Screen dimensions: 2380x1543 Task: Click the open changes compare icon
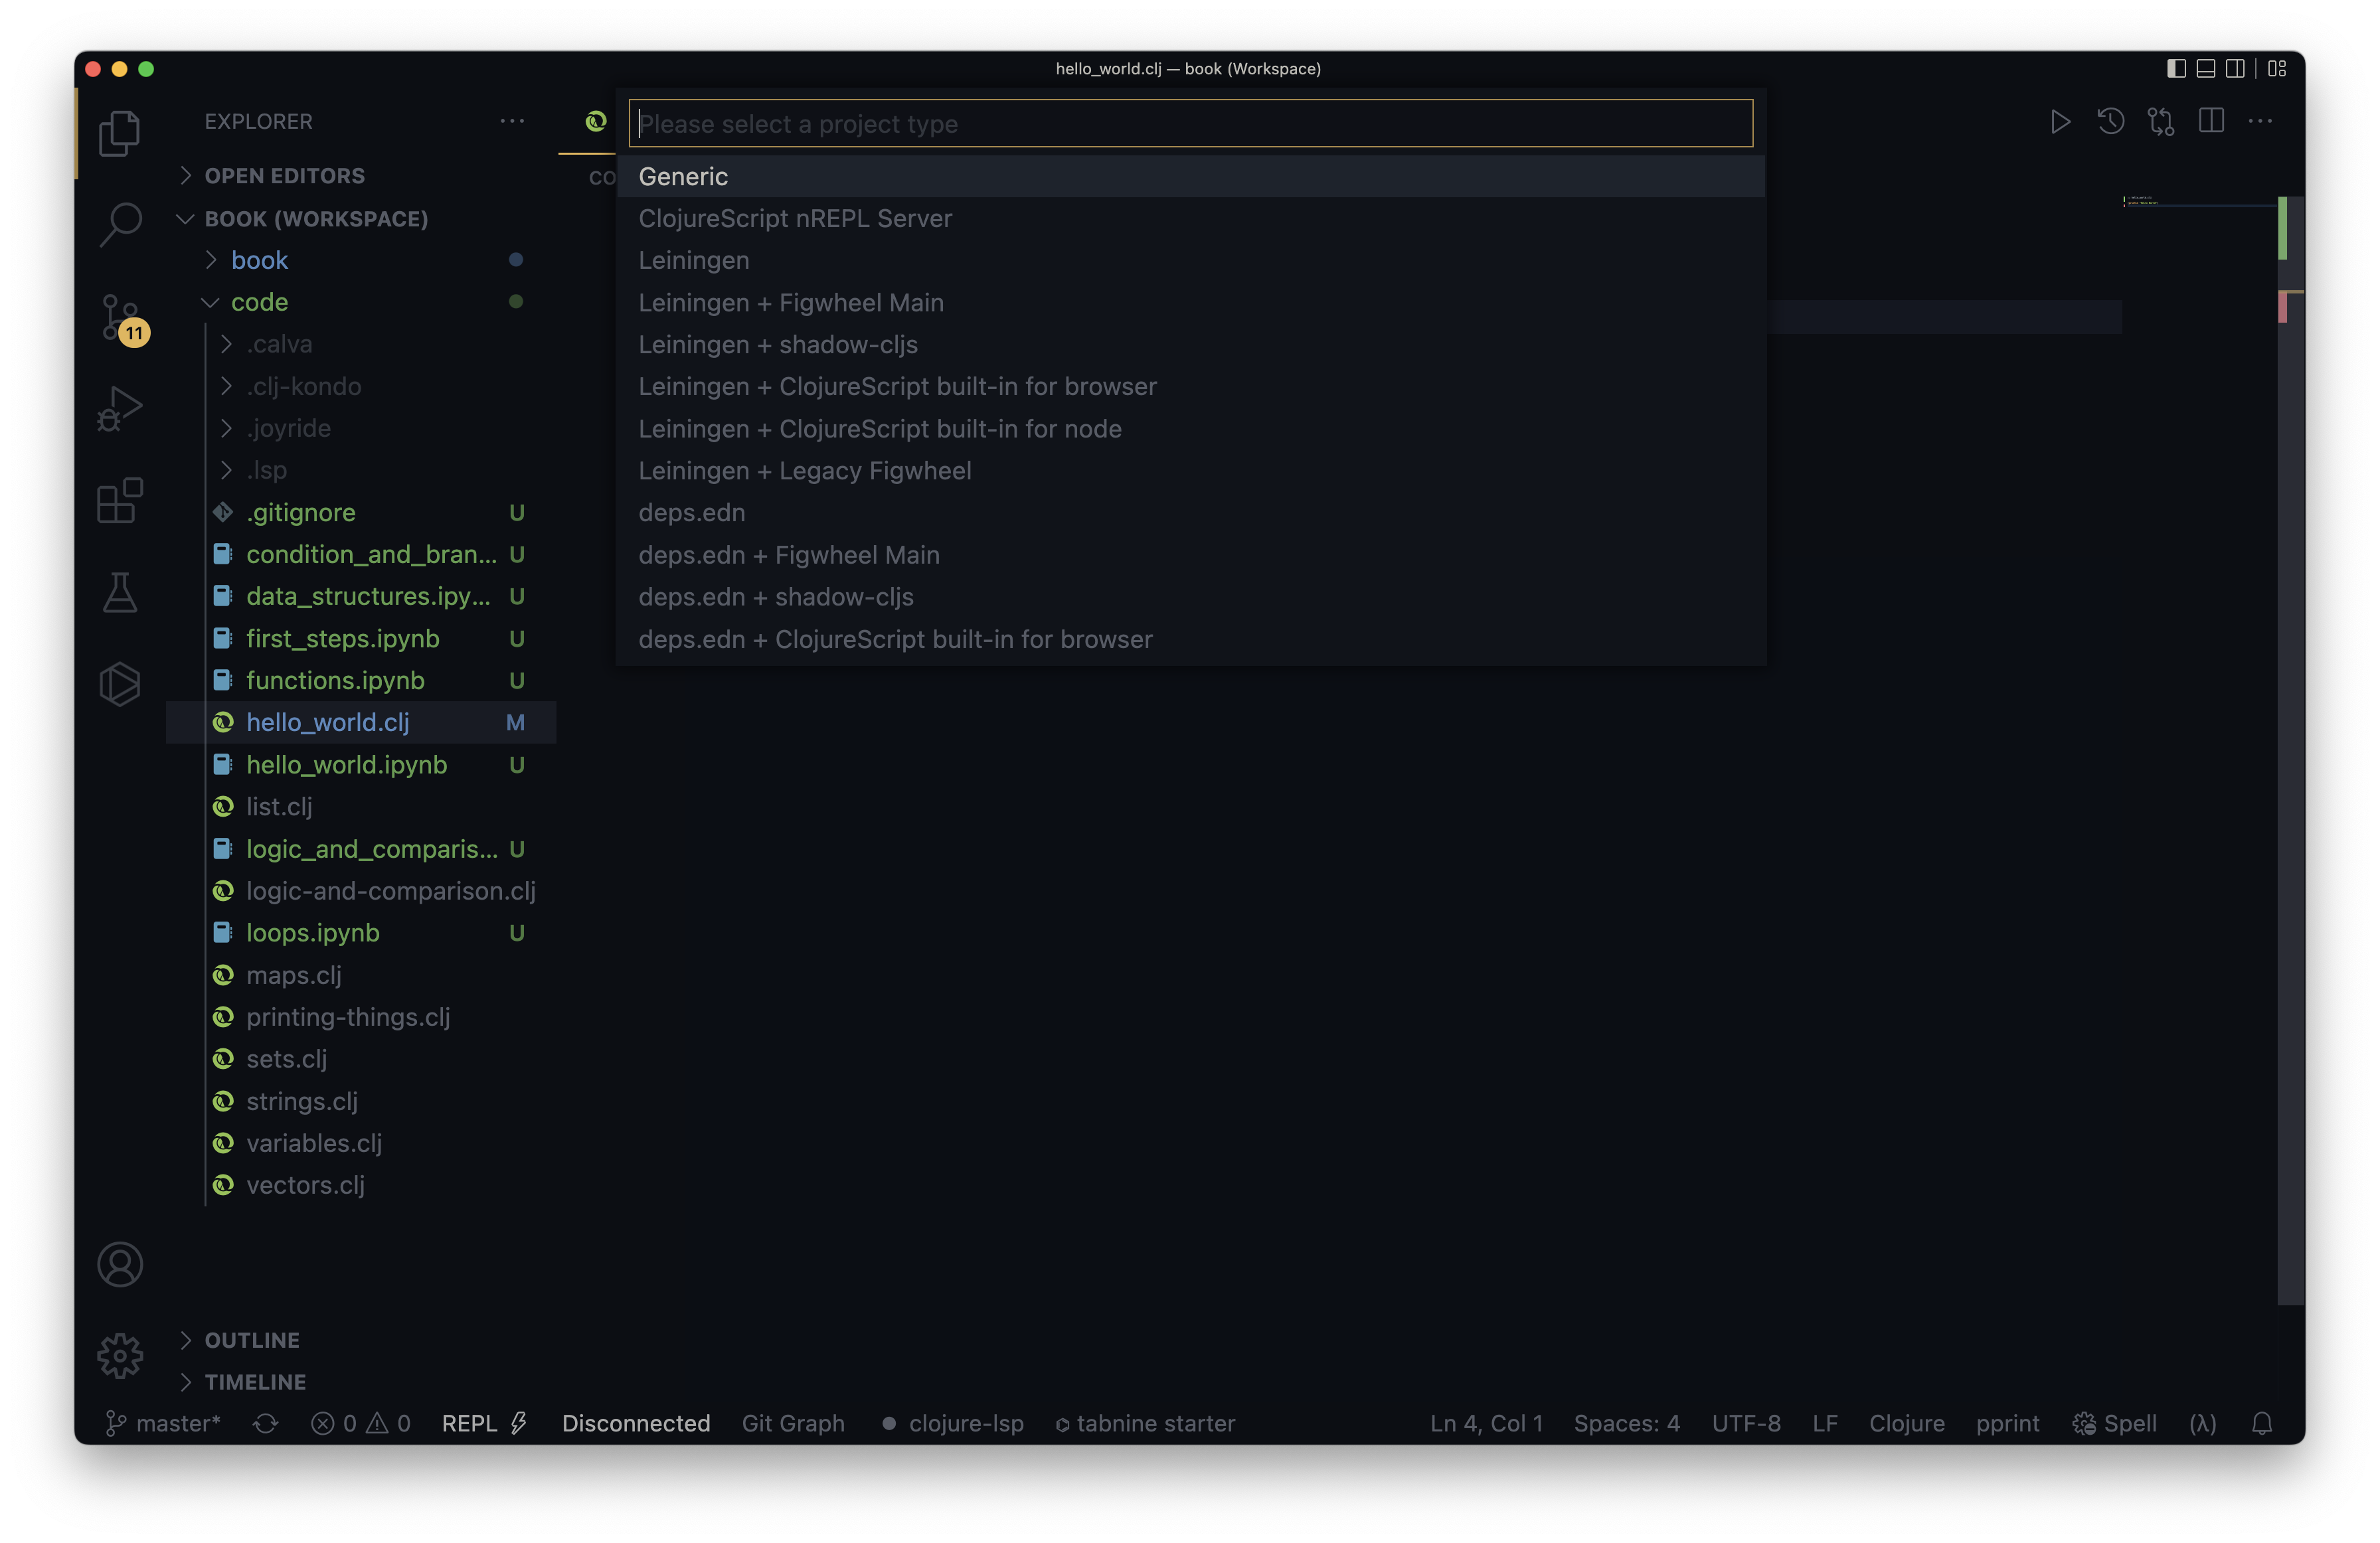pos(2160,122)
